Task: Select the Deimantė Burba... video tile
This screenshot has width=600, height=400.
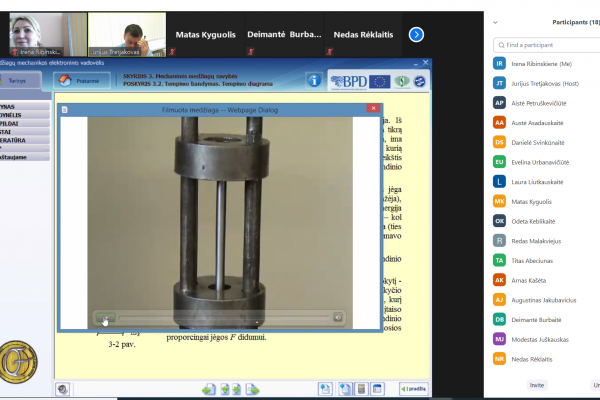Action: click(x=284, y=34)
